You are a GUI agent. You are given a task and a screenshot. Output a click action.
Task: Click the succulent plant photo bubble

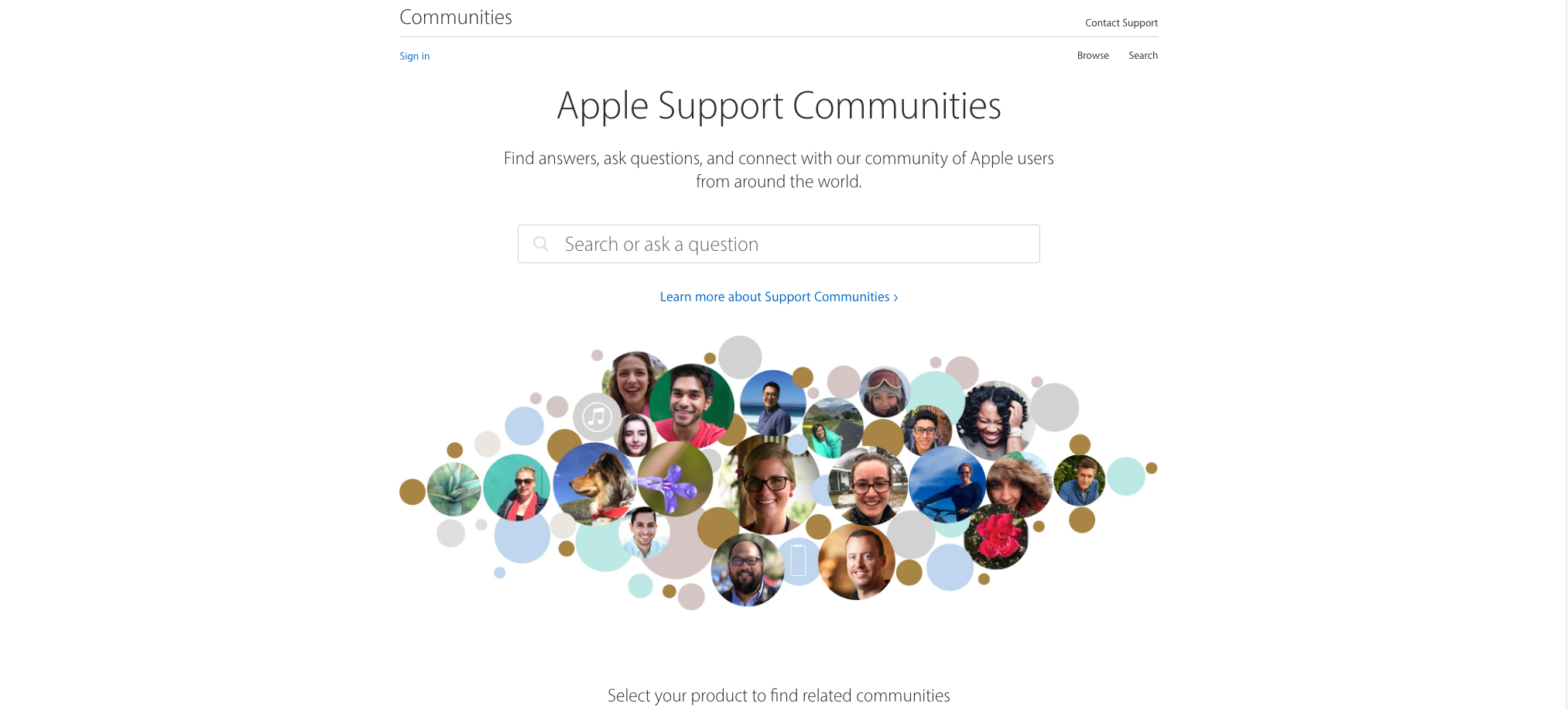(x=454, y=489)
